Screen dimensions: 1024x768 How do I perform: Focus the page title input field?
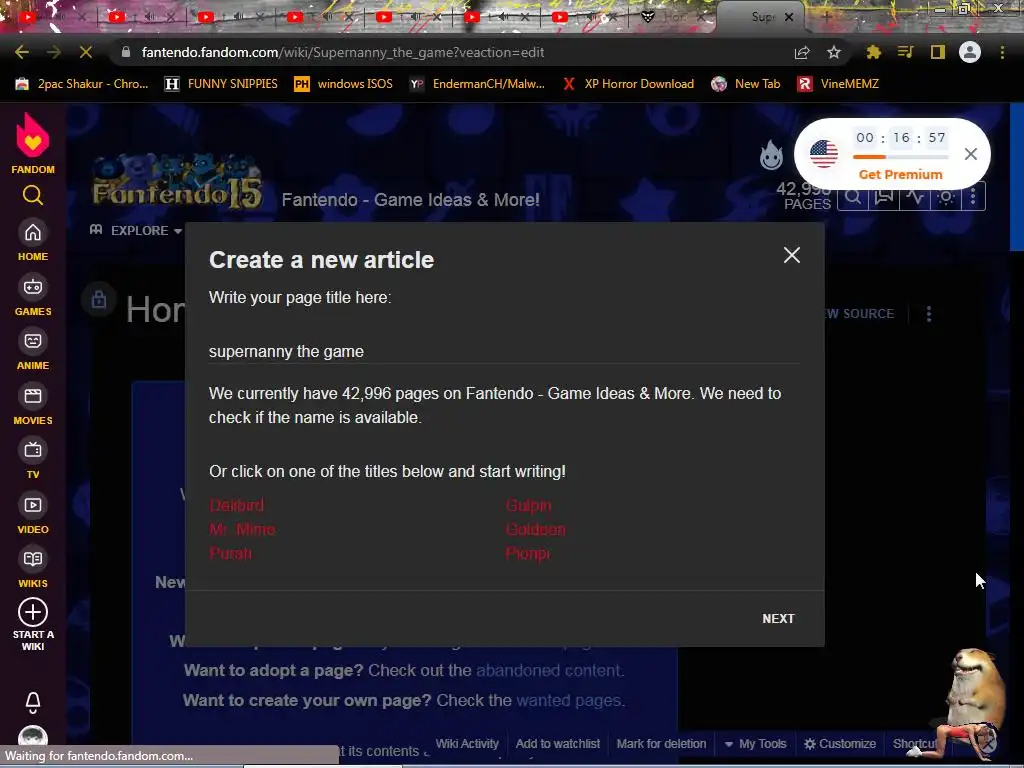(x=504, y=351)
